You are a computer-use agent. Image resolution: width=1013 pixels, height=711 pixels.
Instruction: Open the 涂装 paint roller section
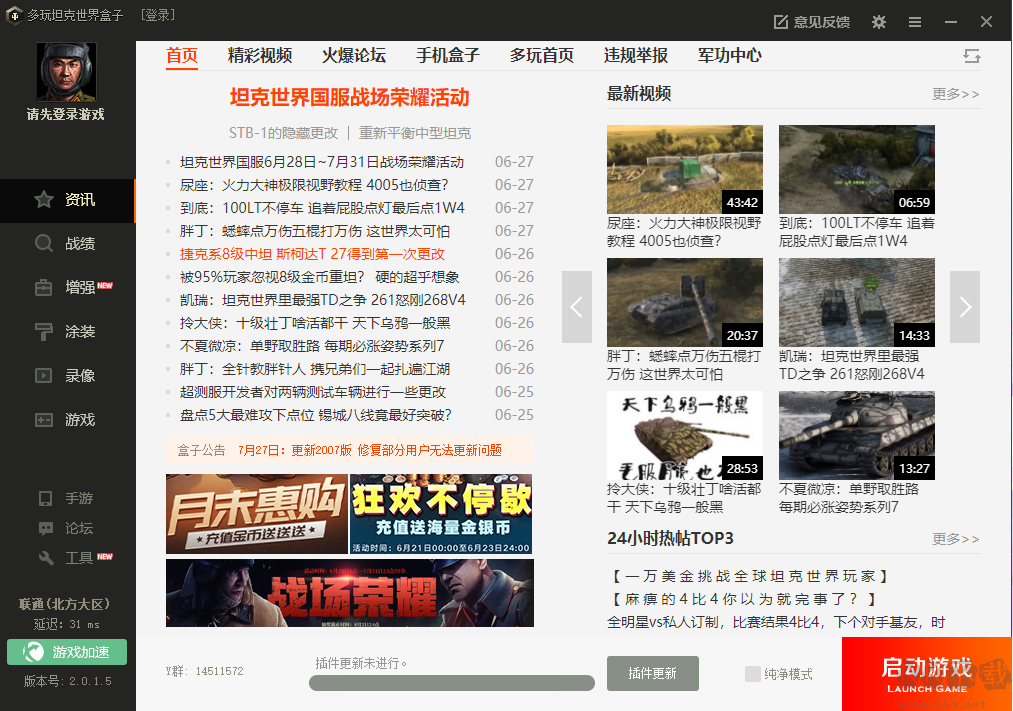click(67, 332)
